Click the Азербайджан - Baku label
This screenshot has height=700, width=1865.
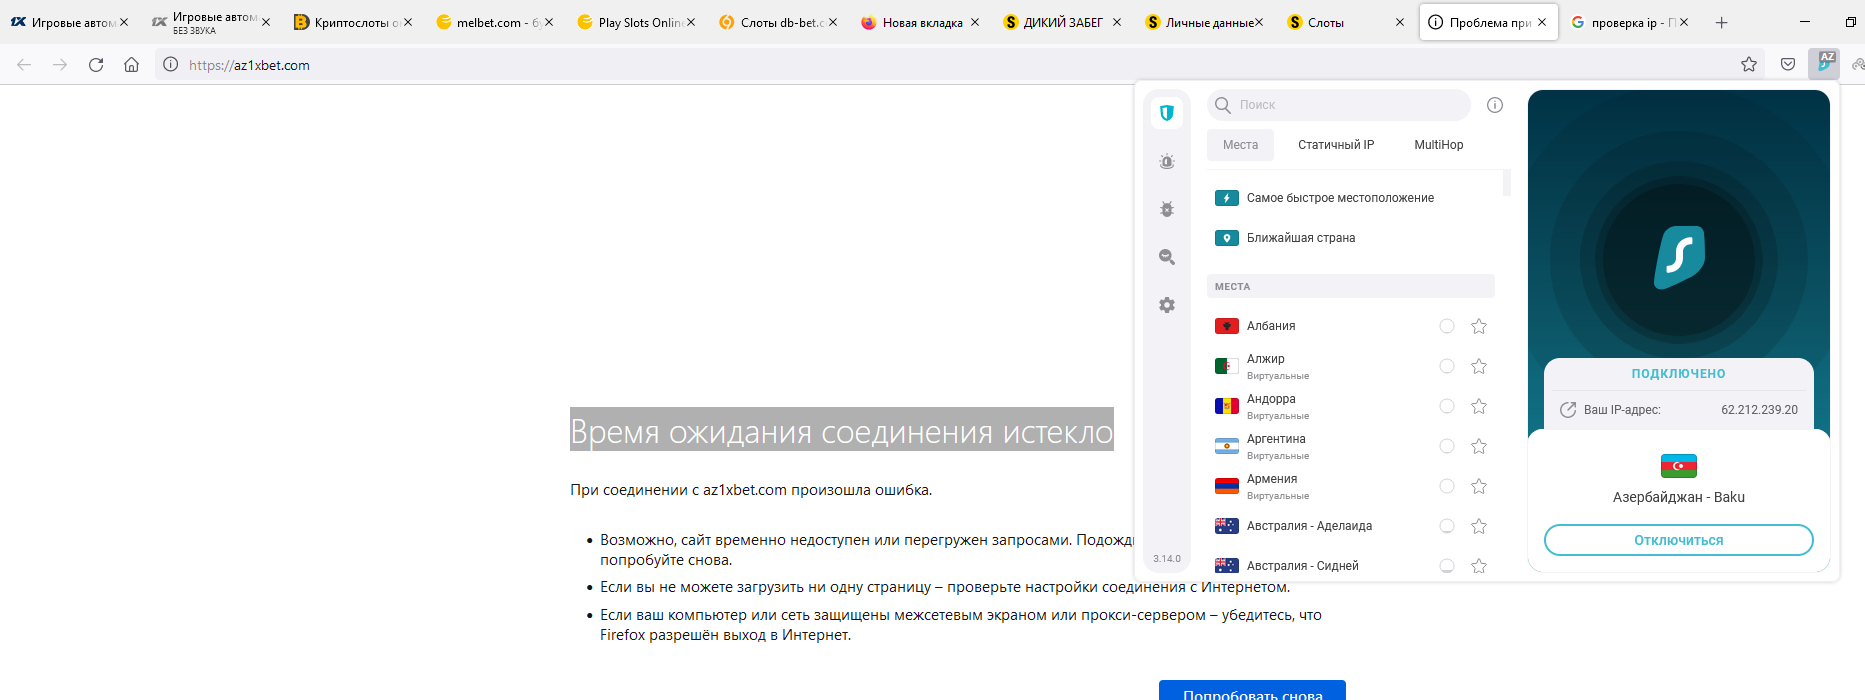1679,497
